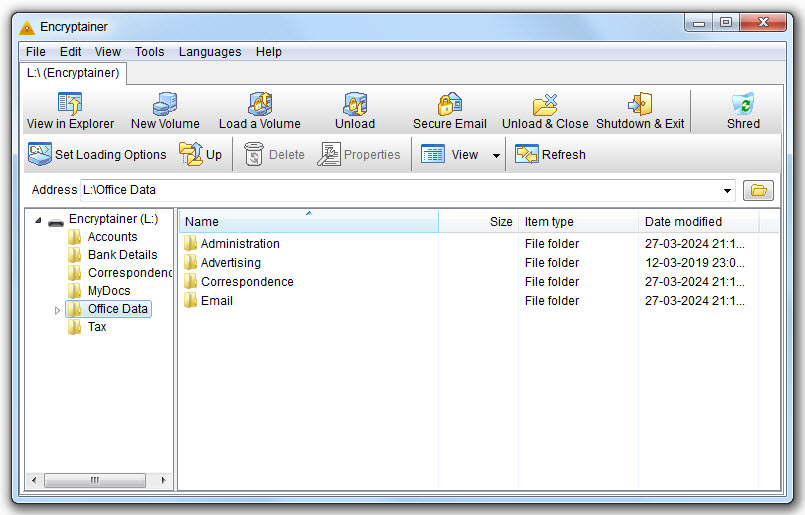
Task: Open the Help menu
Action: coord(269,52)
